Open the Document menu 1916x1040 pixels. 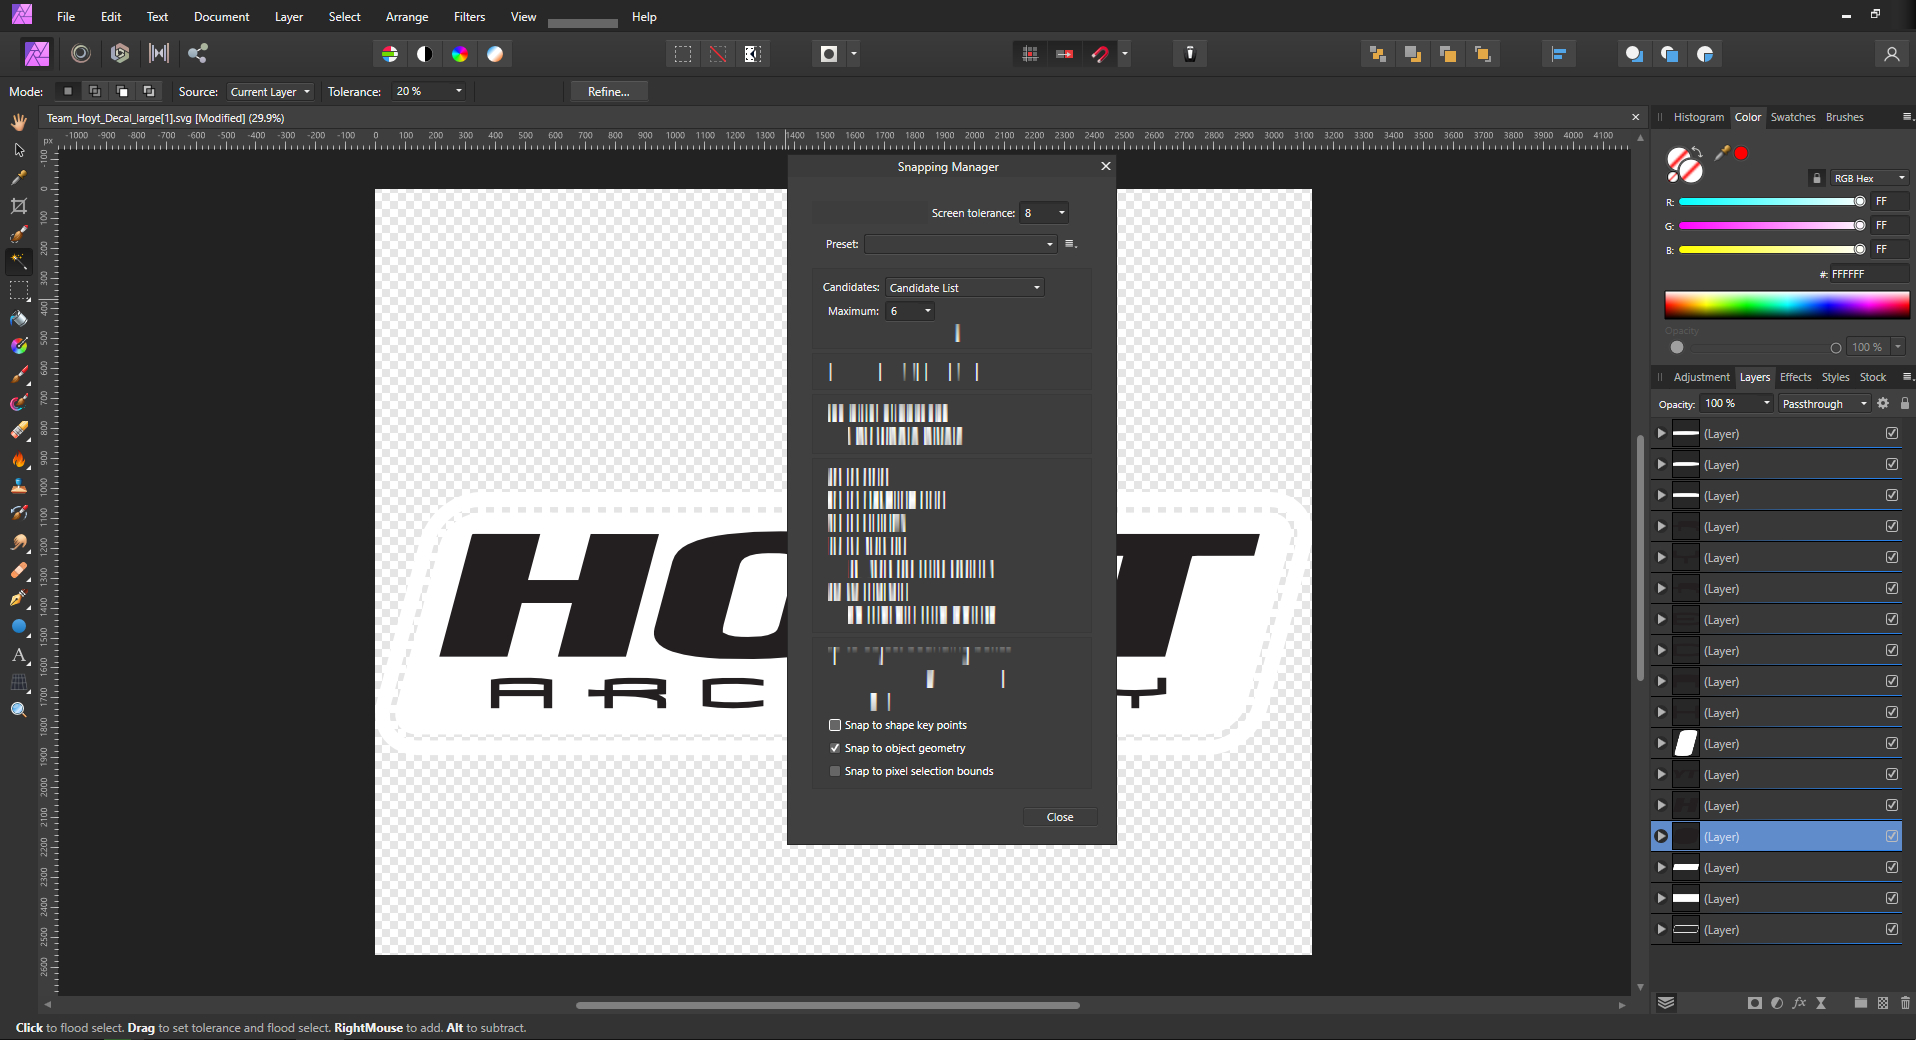222,17
